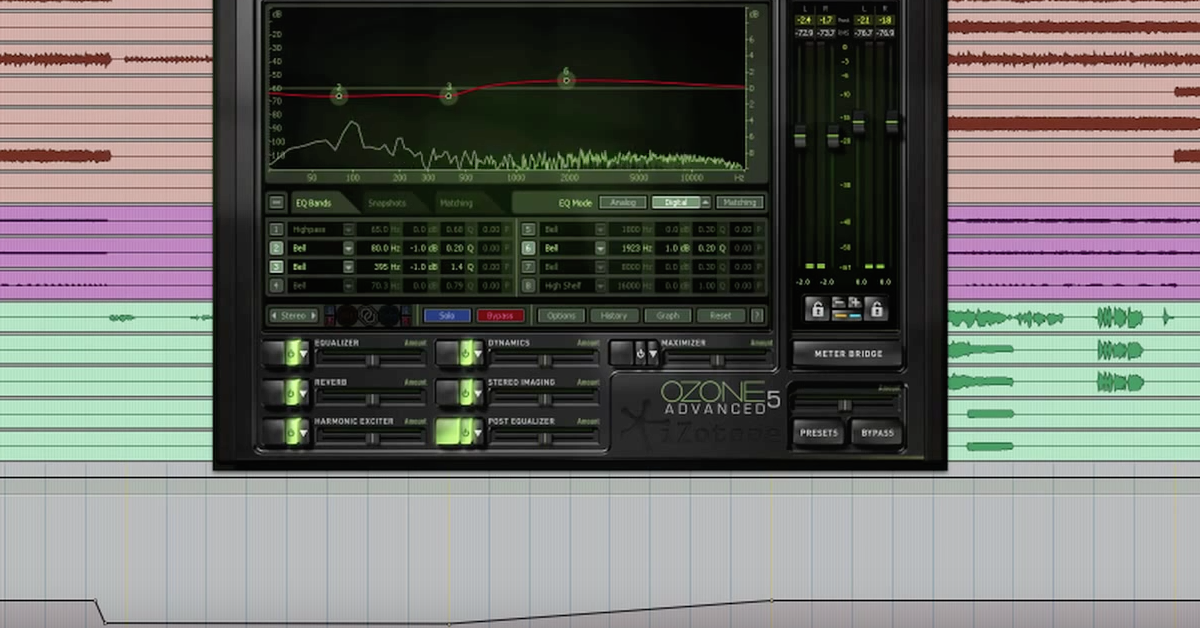Viewport: 1200px width, 628px height.
Task: Select next channel mode after Stereo
Action: coord(313,315)
